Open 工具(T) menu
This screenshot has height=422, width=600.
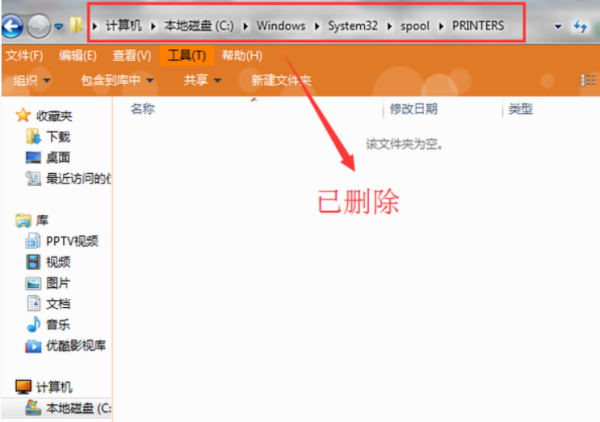[x=187, y=55]
